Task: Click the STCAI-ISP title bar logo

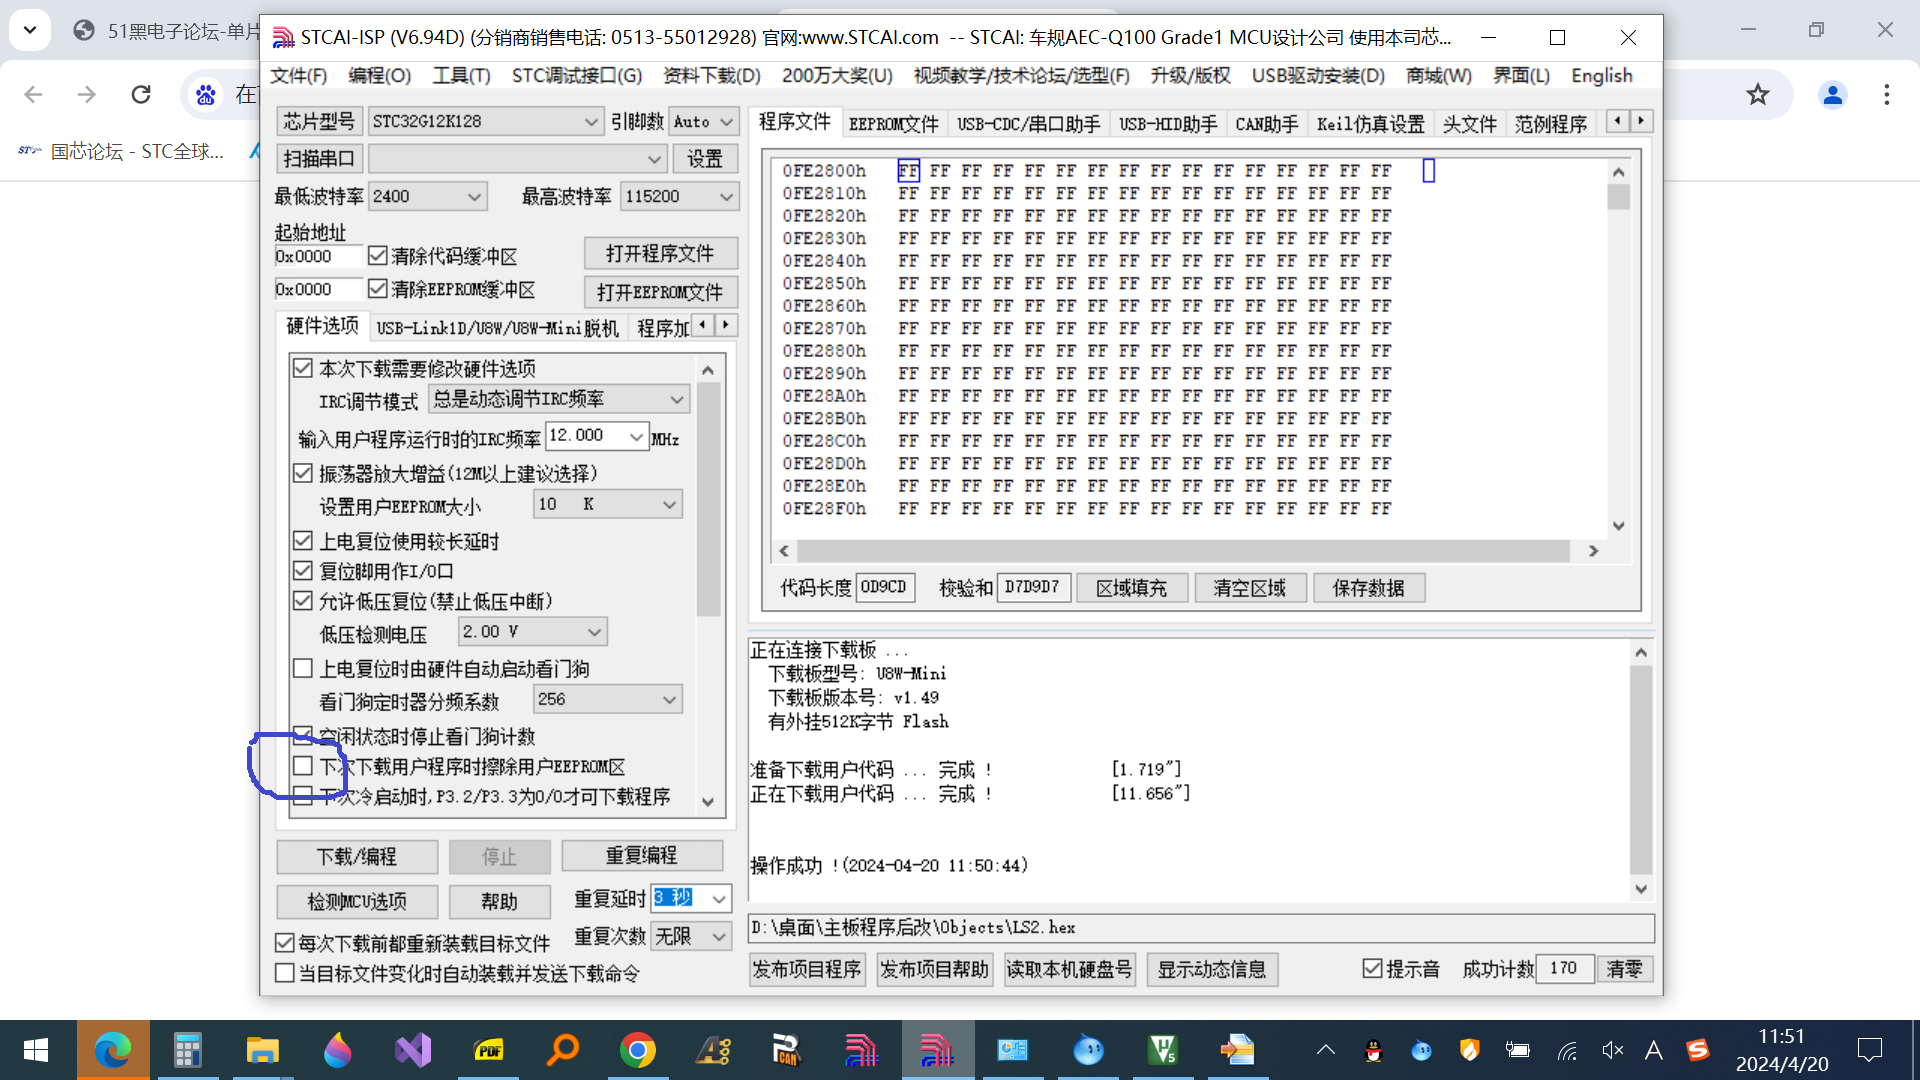Action: 283,38
